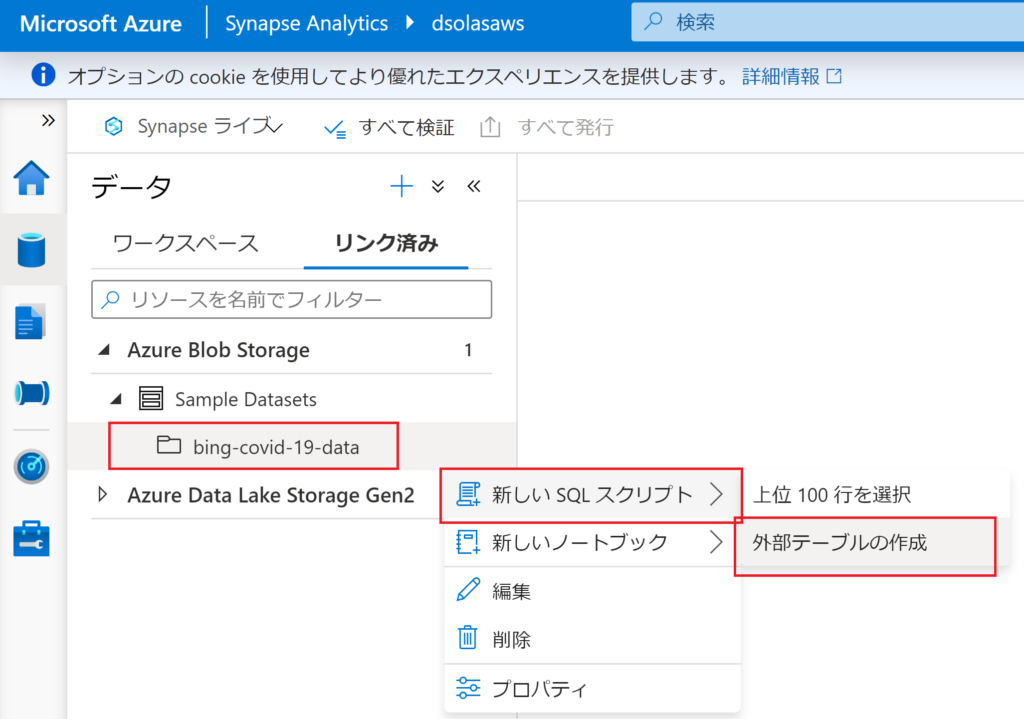Open the Integrate hub pipeline icon
Viewport: 1024px width, 719px height.
tap(31, 393)
